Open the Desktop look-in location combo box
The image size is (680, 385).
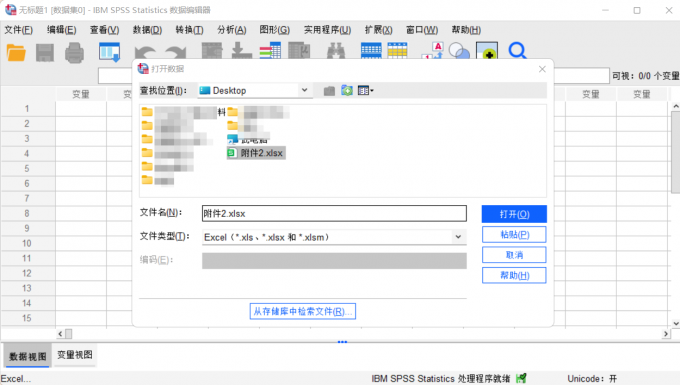click(x=255, y=91)
